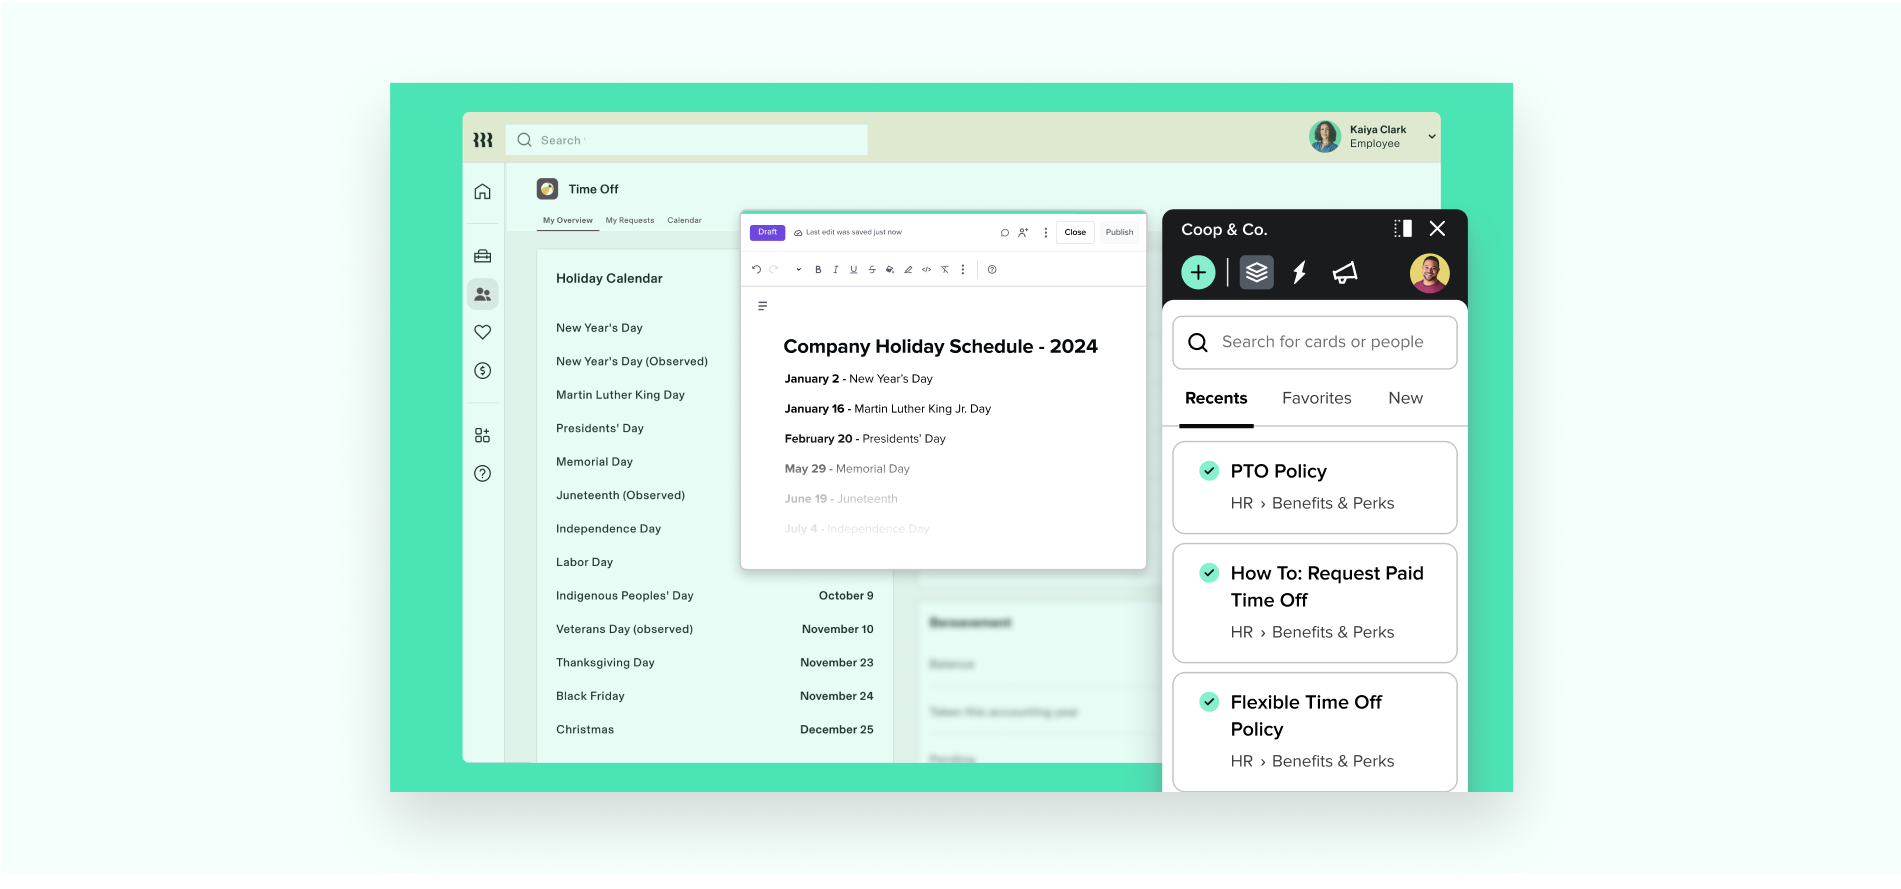1901x889 pixels.
Task: Click the lightning bolt icon in Coop panel
Action: point(1300,272)
